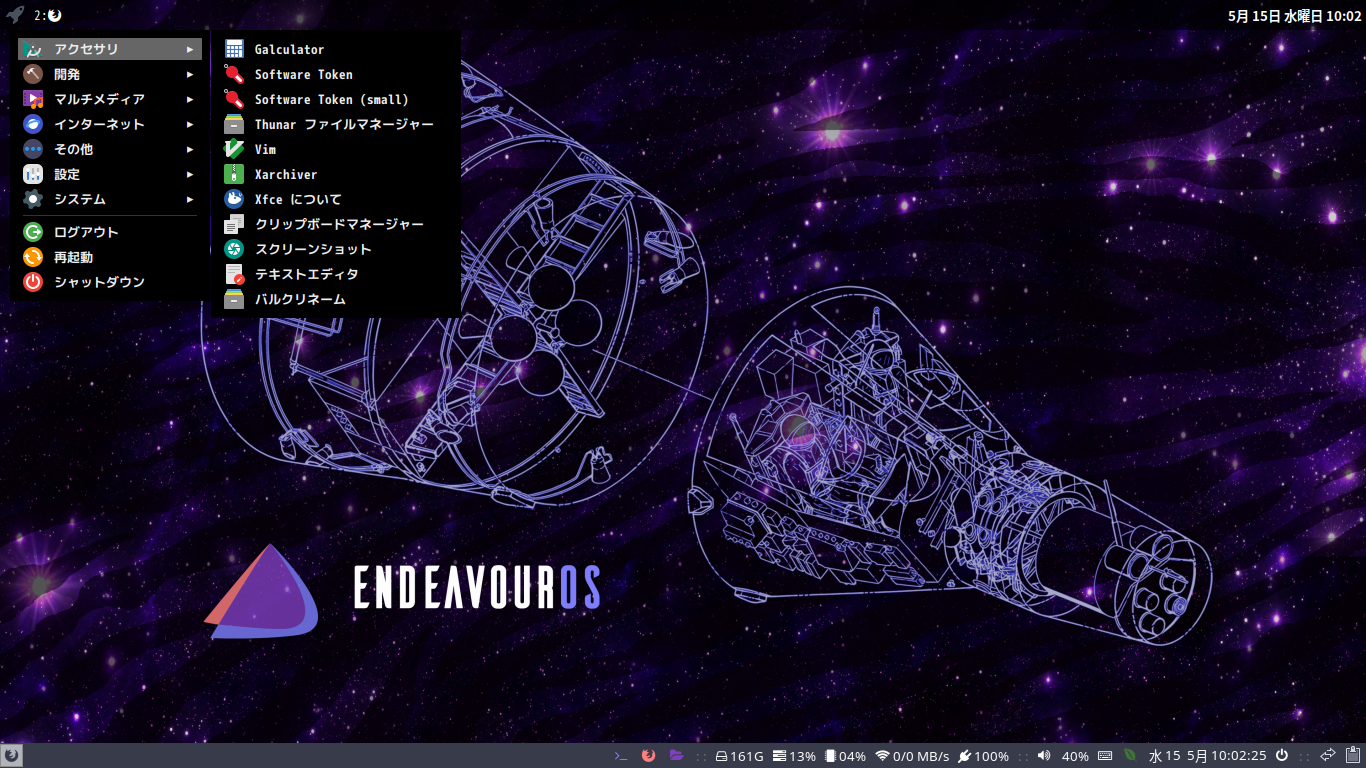This screenshot has height=768, width=1366.
Task: Click the battery plug indicator showing 100%
Action: point(983,756)
